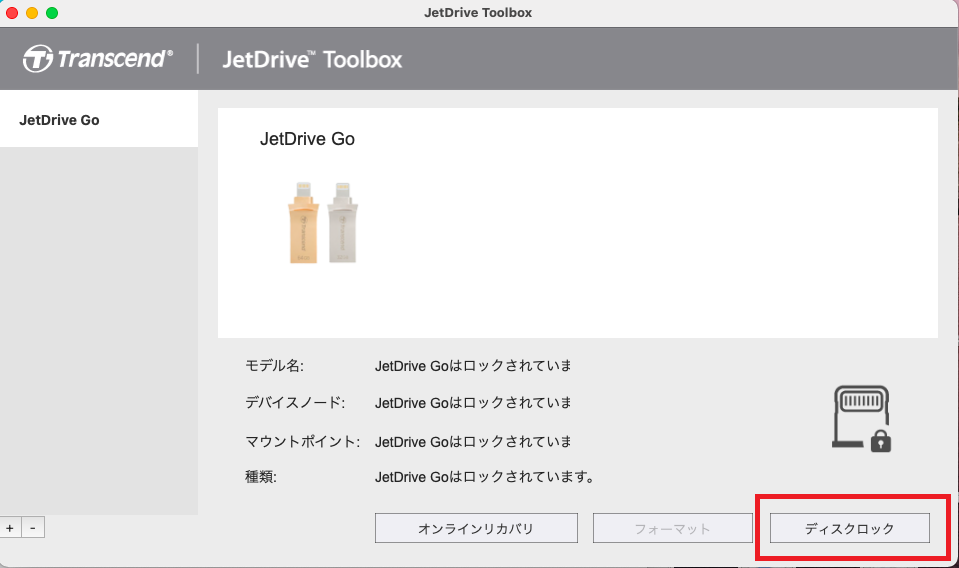Viewport: 959px width, 568px height.
Task: Click the ディスクロック button
Action: pos(850,528)
